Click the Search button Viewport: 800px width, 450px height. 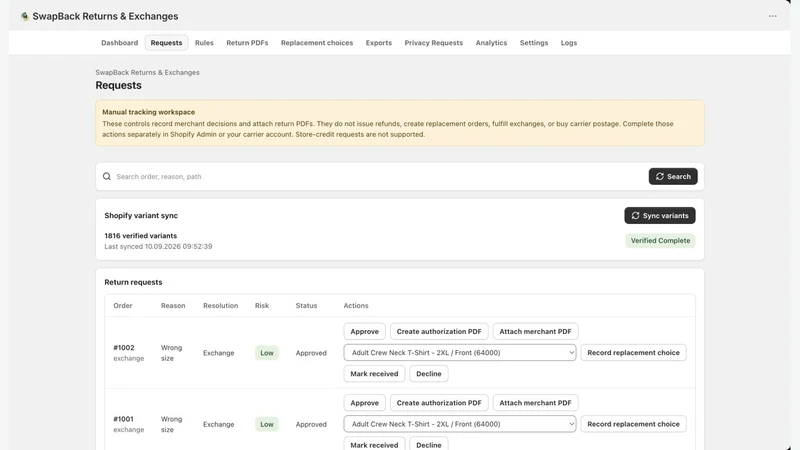673,177
